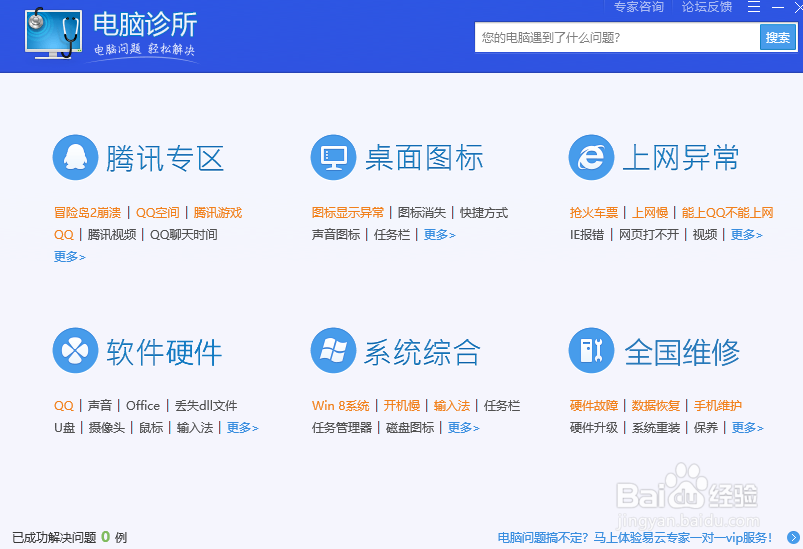Open the 上网异常 Internet Explorer icon

click(591, 157)
